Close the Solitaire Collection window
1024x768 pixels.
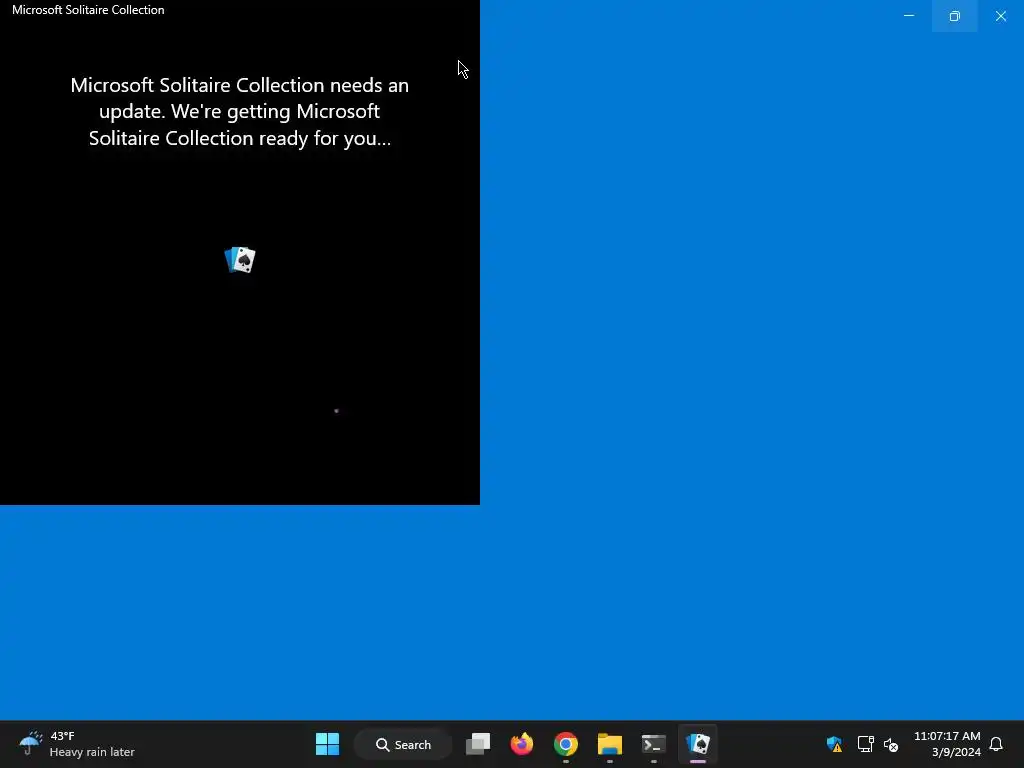(x=1000, y=16)
